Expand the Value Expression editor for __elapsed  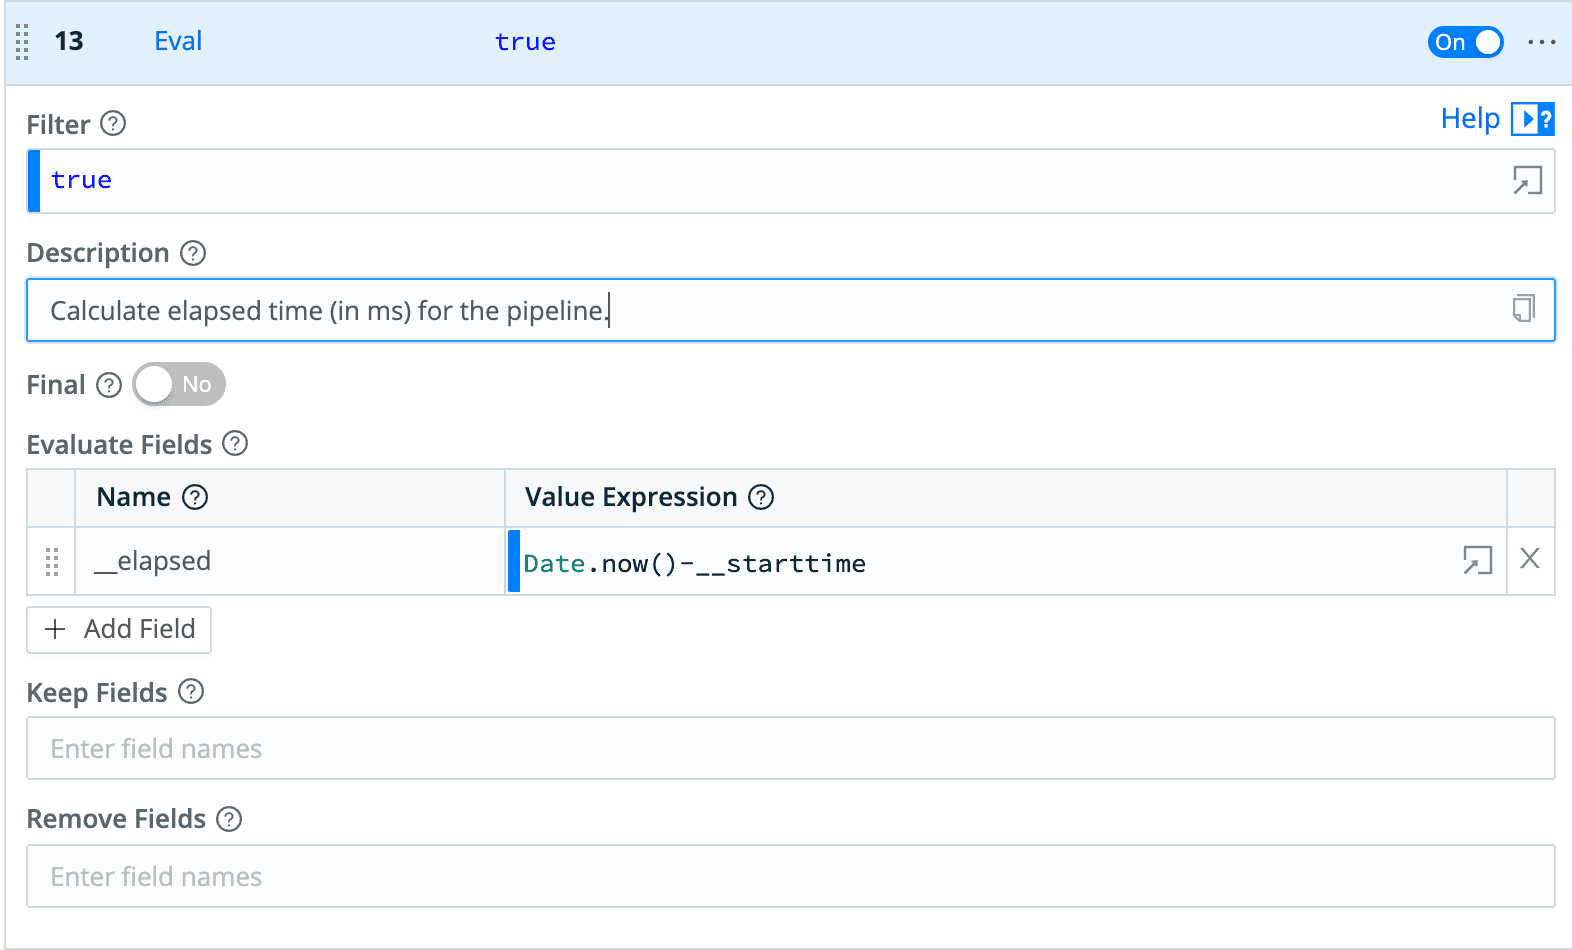1477,560
